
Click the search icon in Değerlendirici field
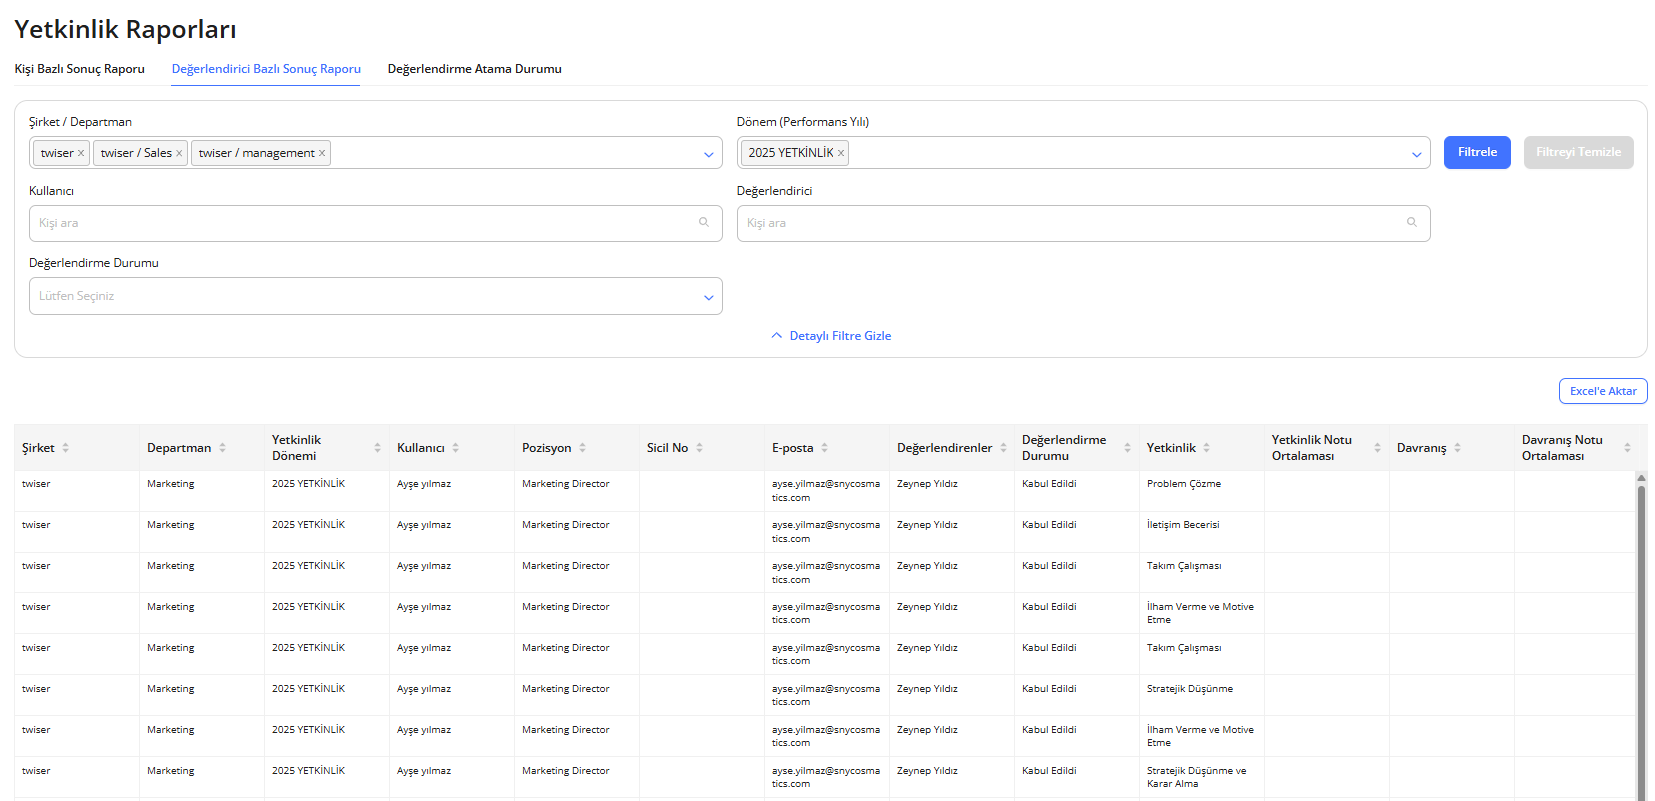tap(1412, 223)
